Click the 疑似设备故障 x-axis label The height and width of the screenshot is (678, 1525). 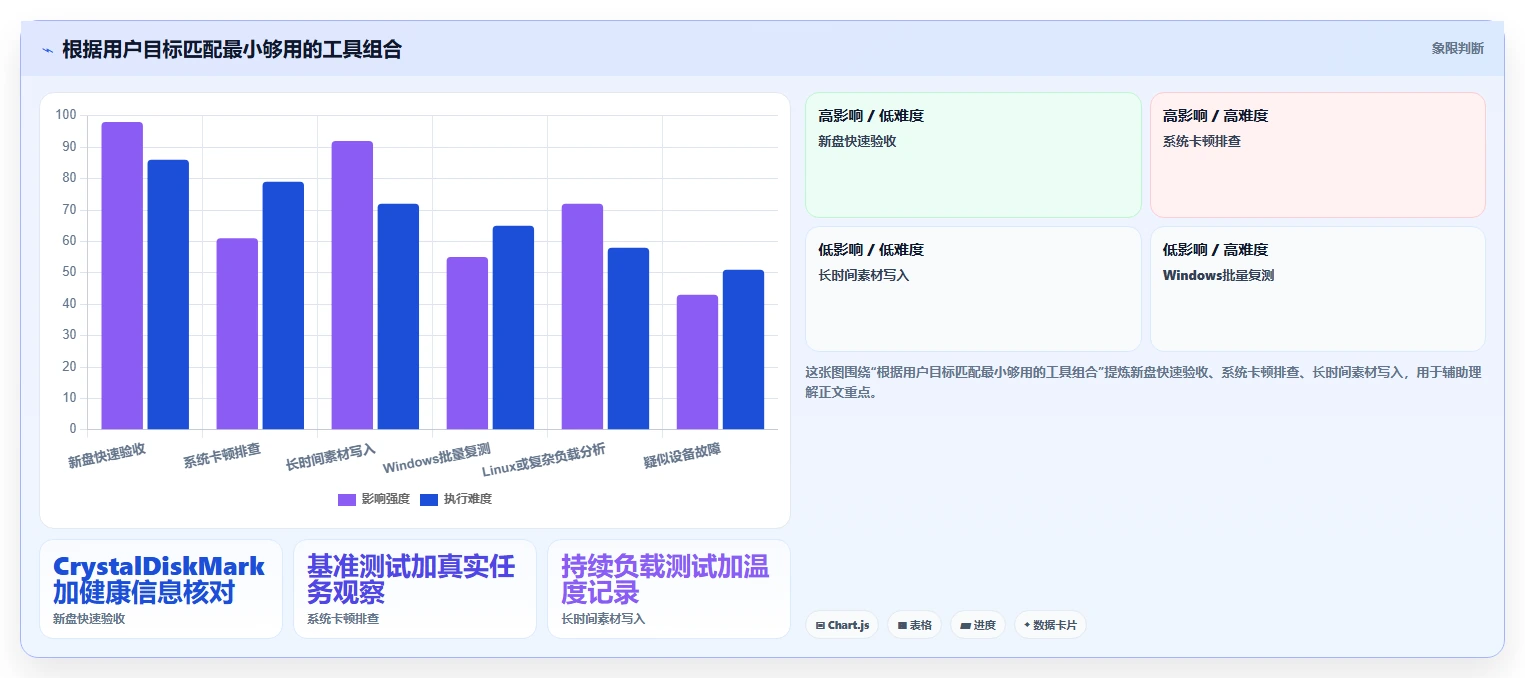pos(682,455)
